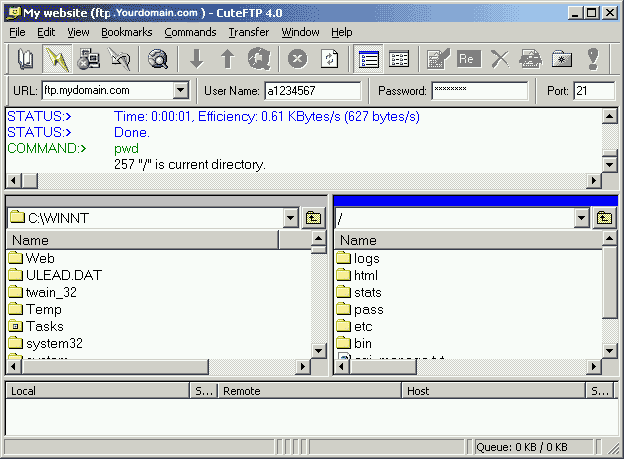Click the Port input field

(594, 91)
